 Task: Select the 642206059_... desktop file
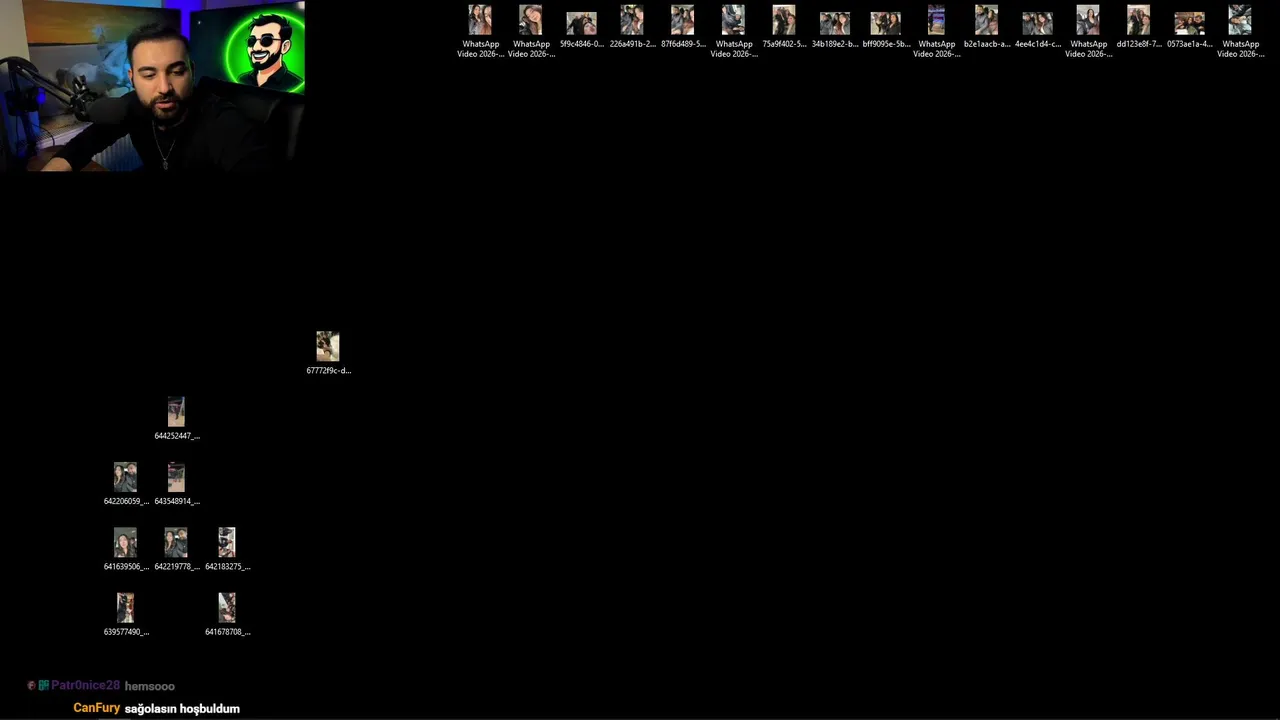point(126,484)
